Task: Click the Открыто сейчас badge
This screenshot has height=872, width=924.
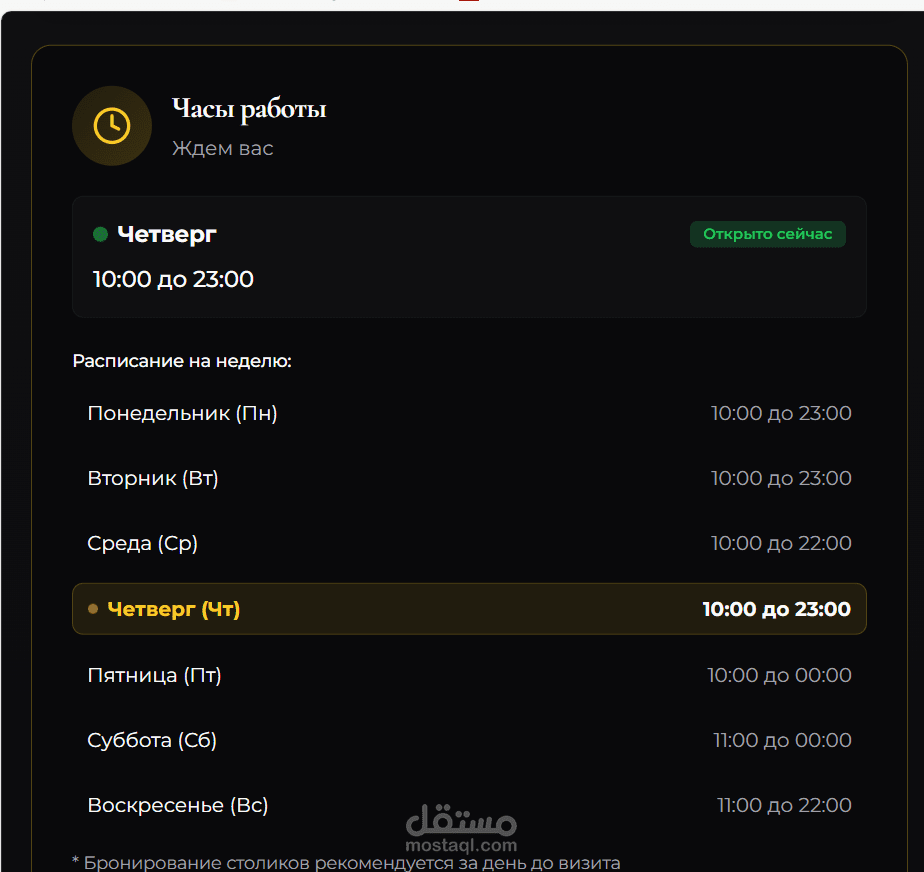Action: click(767, 234)
